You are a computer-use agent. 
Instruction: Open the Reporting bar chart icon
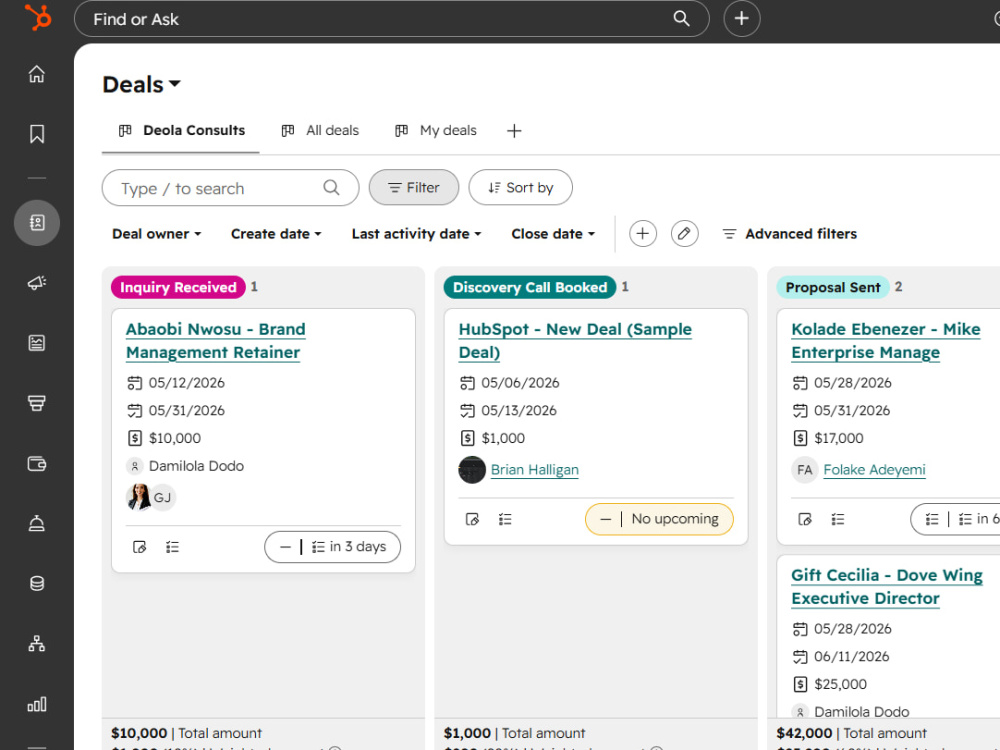click(x=37, y=704)
